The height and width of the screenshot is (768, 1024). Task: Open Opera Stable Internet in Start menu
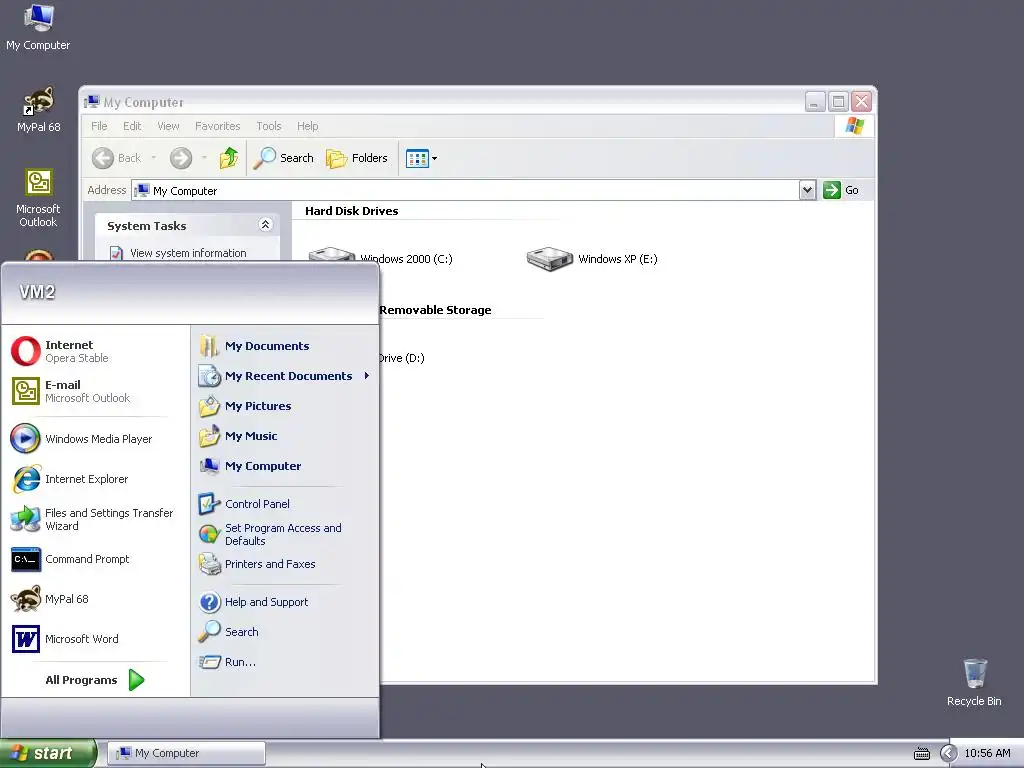tap(94, 351)
